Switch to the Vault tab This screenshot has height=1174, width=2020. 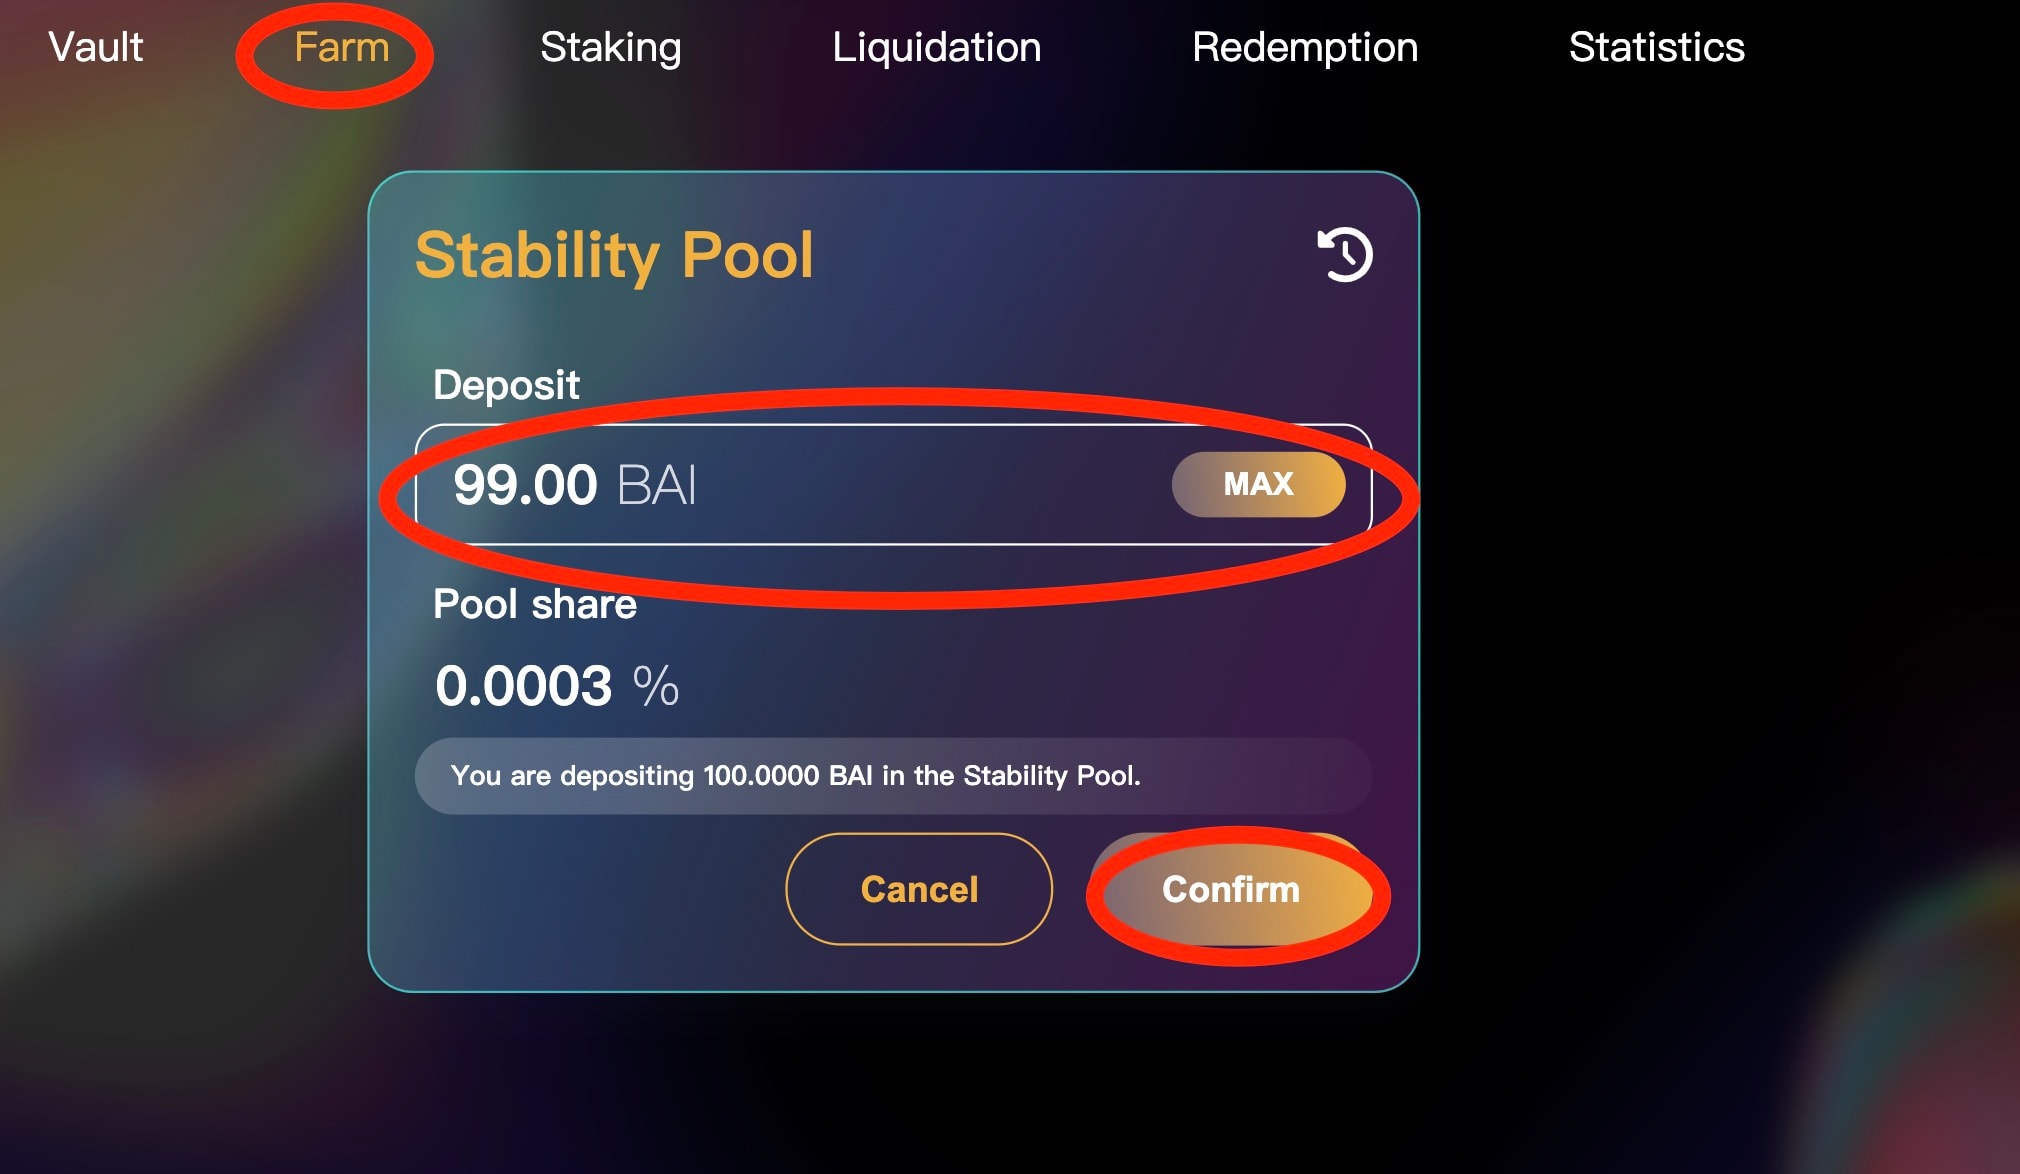tap(96, 47)
